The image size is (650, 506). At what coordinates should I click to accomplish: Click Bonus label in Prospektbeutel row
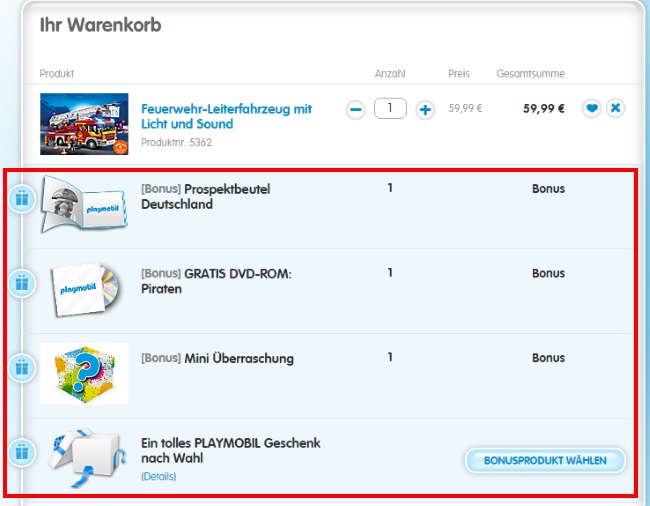click(x=548, y=189)
